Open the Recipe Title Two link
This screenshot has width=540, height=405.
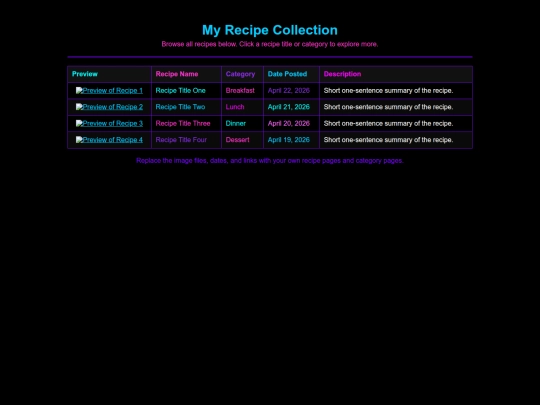180,107
